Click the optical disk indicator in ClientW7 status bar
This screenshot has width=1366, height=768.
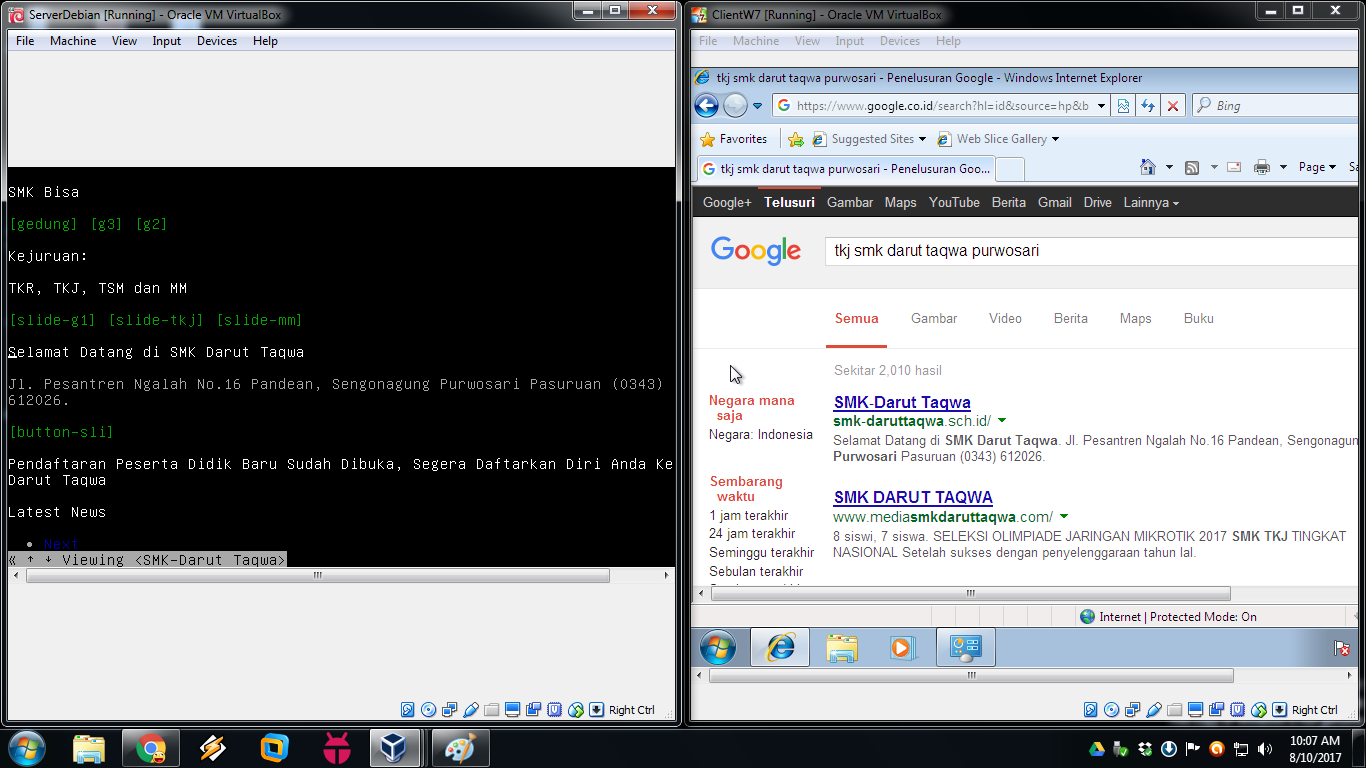[x=1112, y=710]
